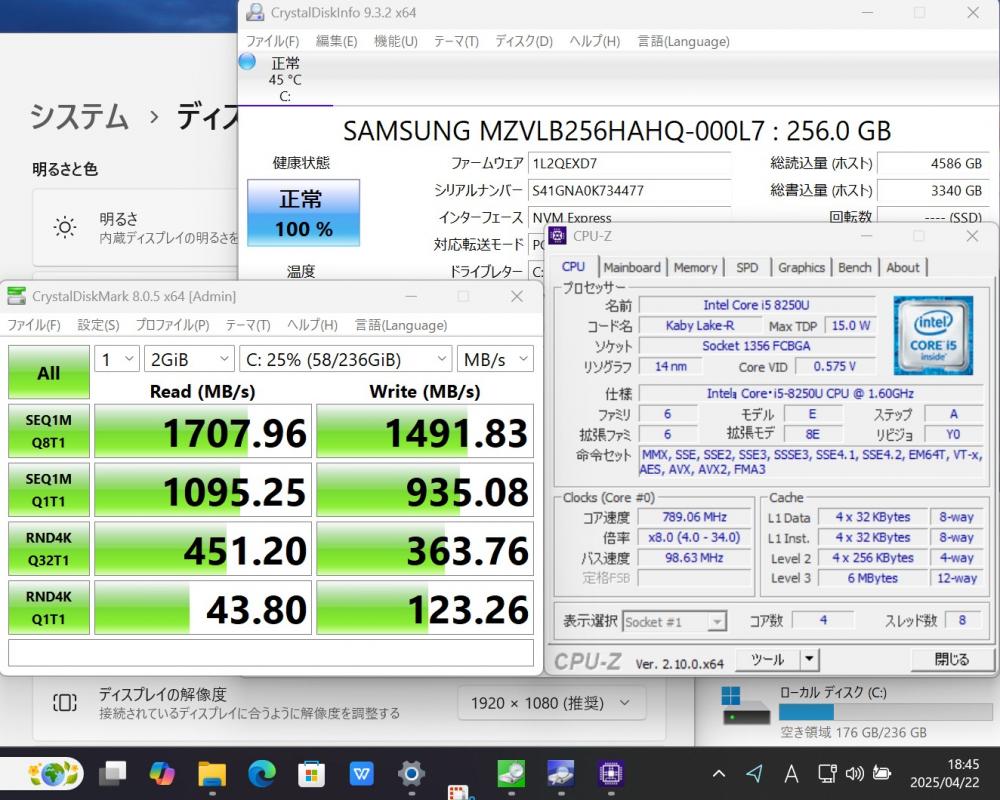Open the CrystalDiskInfo 機能(U) menu
This screenshot has height=800, width=1000.
point(395,41)
